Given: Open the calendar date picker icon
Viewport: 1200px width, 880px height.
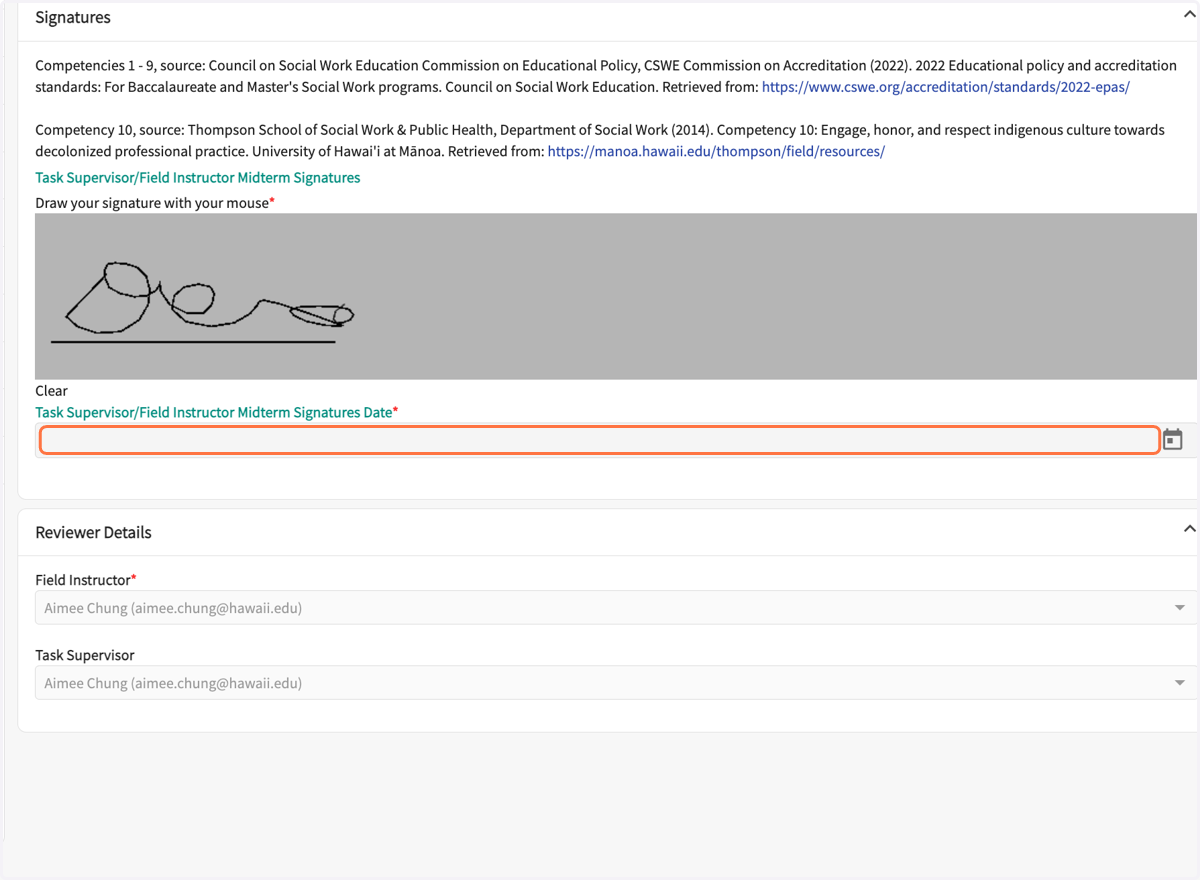Looking at the screenshot, I should coord(1173,440).
